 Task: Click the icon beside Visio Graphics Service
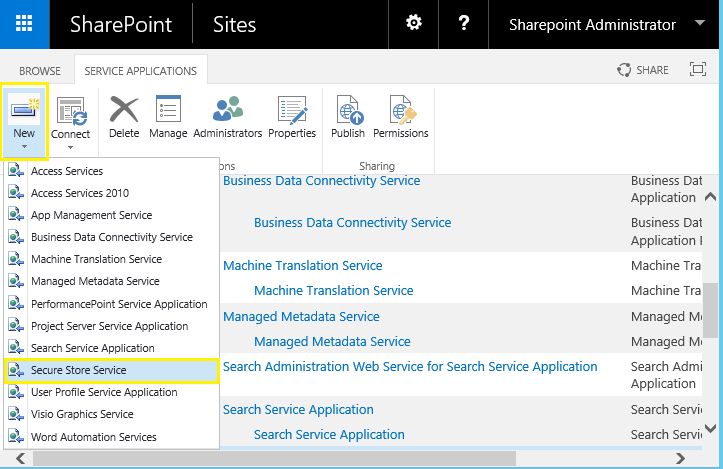[x=16, y=414]
